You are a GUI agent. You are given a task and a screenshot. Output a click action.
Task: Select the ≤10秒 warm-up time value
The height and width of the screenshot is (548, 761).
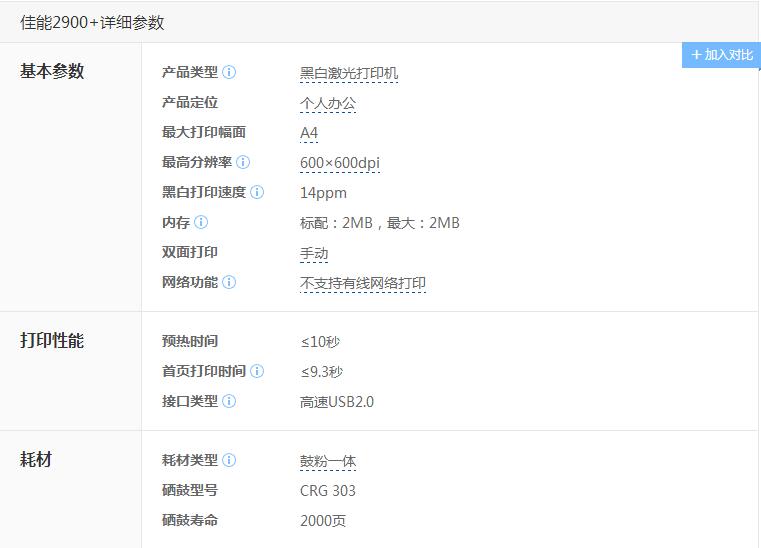[x=320, y=342]
